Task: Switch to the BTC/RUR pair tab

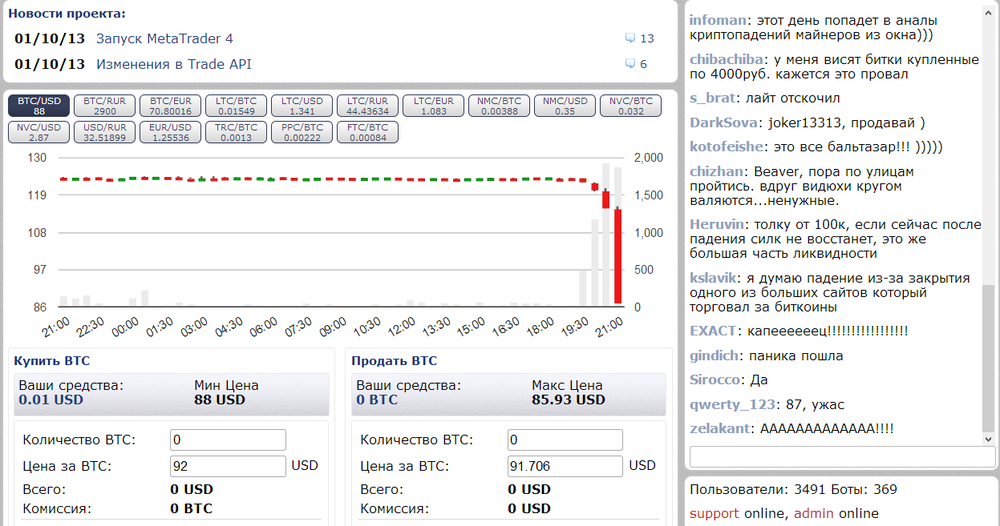Action: 105,106
